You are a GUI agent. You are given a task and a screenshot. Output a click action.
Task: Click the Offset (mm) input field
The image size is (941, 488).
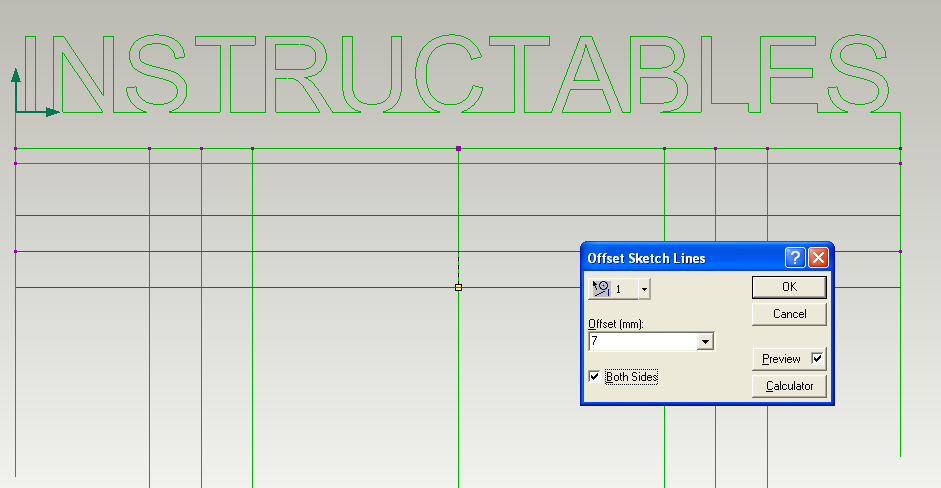643,342
